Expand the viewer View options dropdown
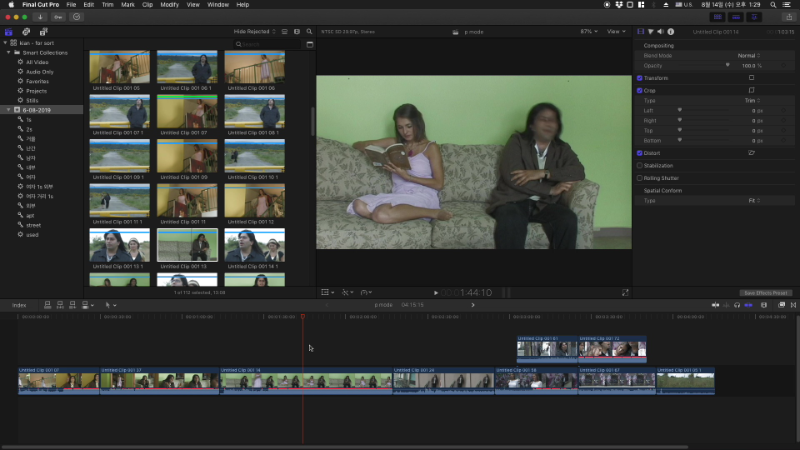The width and height of the screenshot is (800, 450). click(x=616, y=31)
